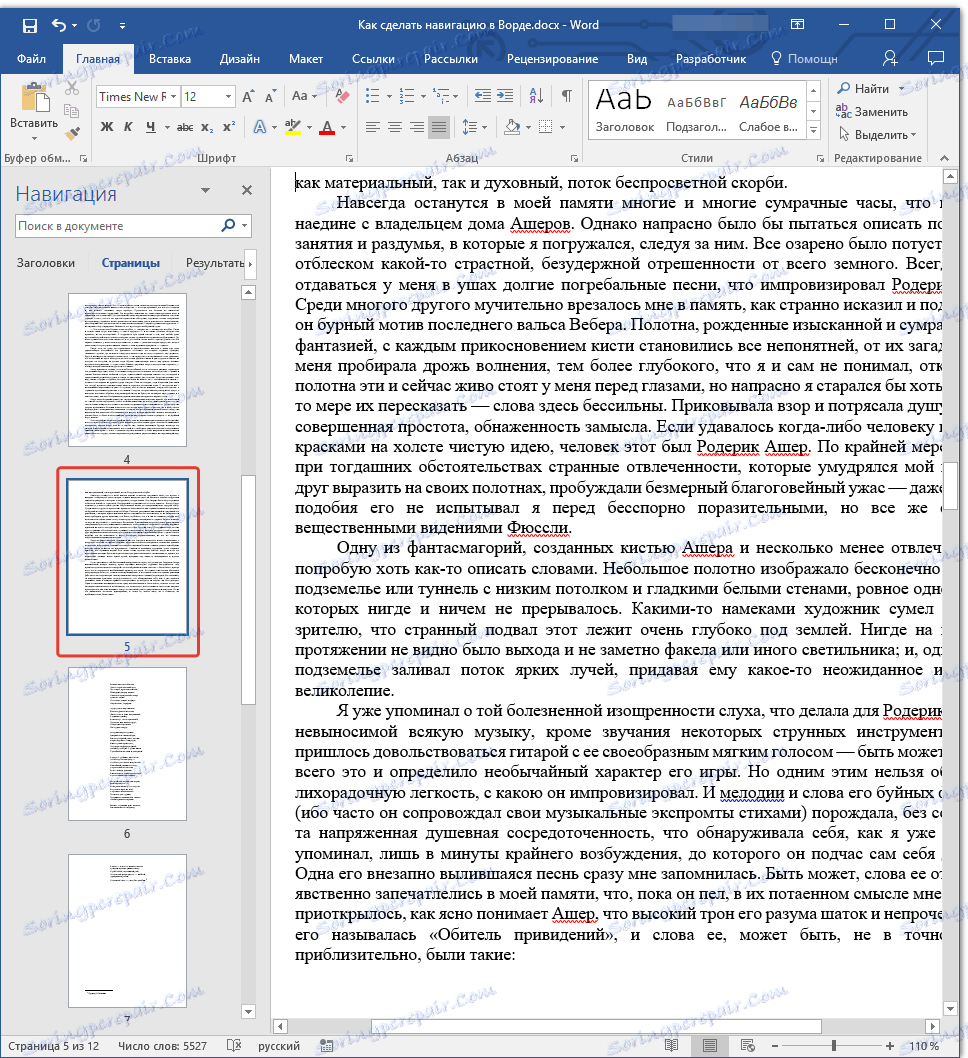Toggle justify text alignment

coord(439,127)
